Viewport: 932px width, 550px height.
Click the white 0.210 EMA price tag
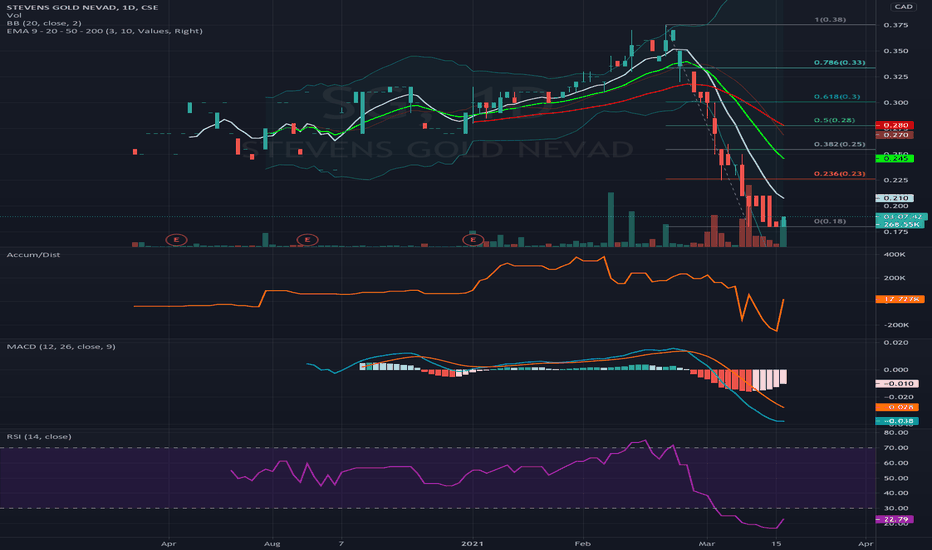click(x=895, y=198)
